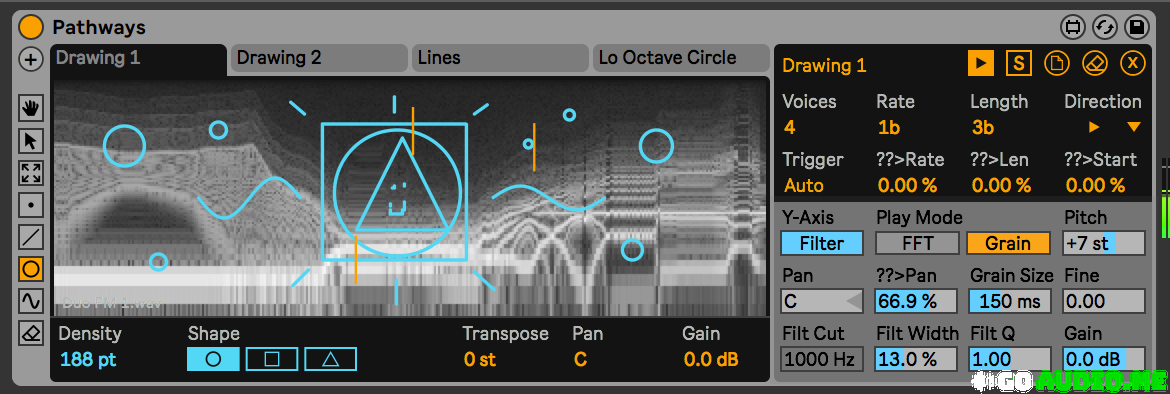Select the arrow pointer tool

31,141
